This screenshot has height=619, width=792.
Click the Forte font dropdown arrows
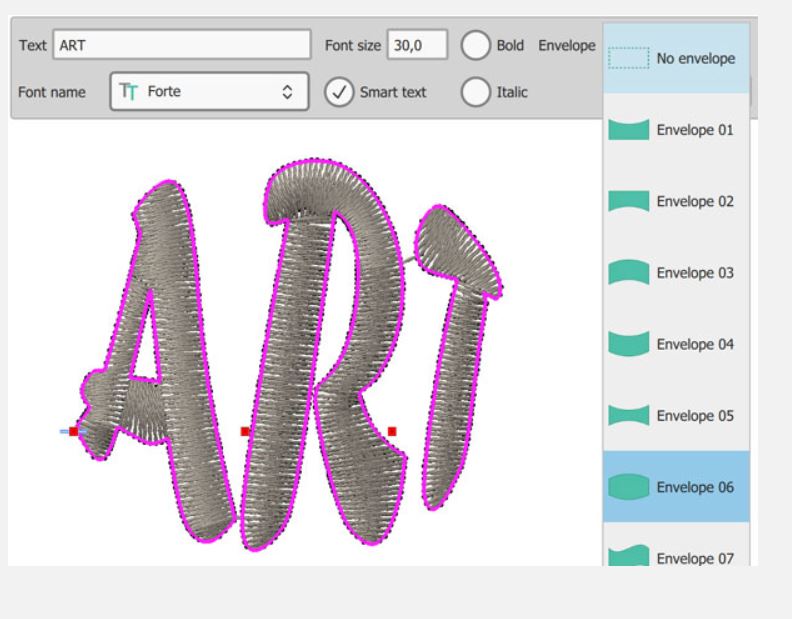coord(288,92)
